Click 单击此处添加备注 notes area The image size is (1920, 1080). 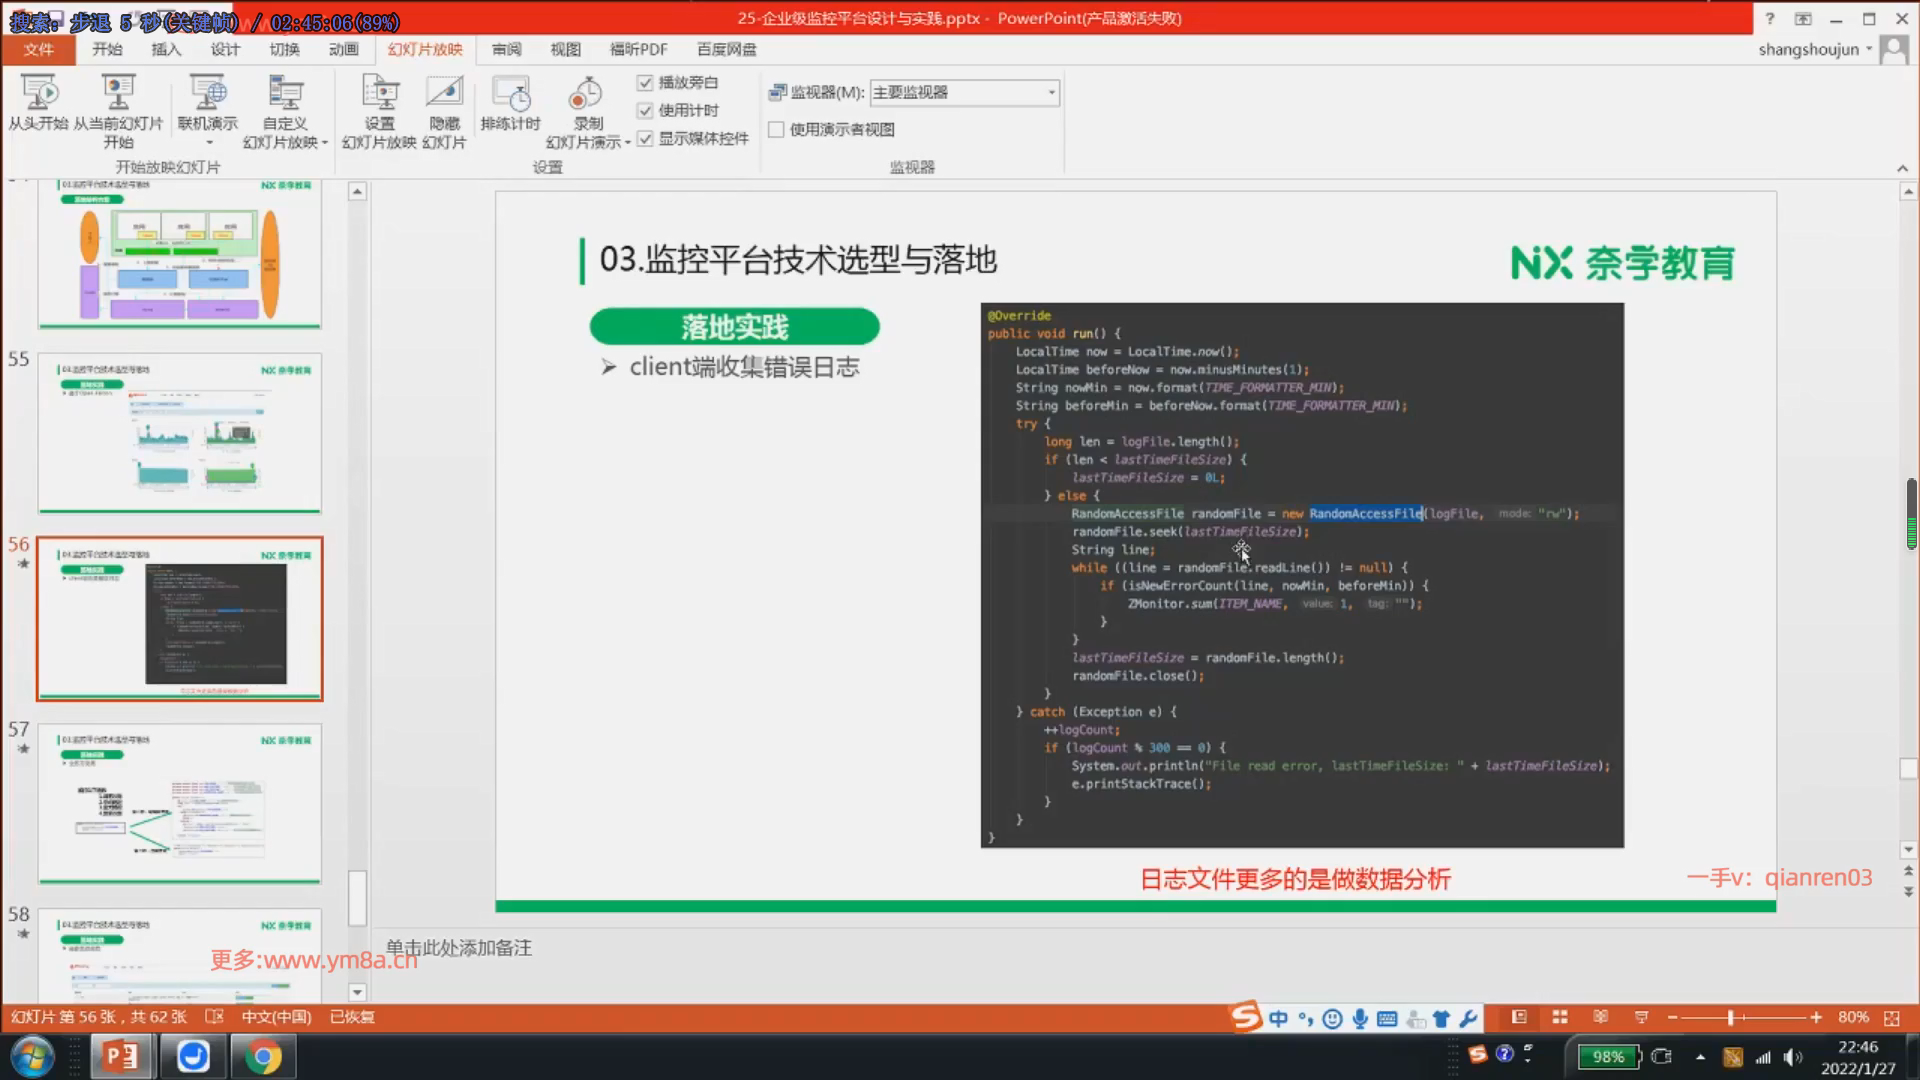point(459,947)
